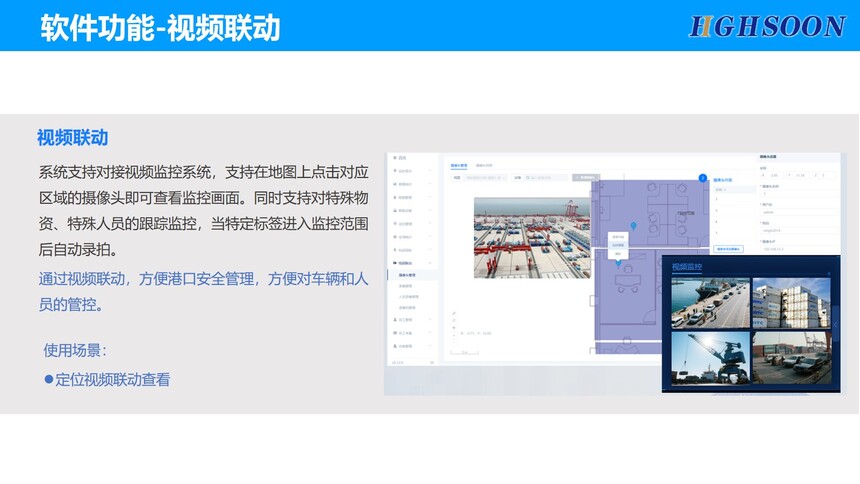Choose the bottom entry in map context menu
The height and width of the screenshot is (484, 860).
pyautogui.click(x=618, y=254)
